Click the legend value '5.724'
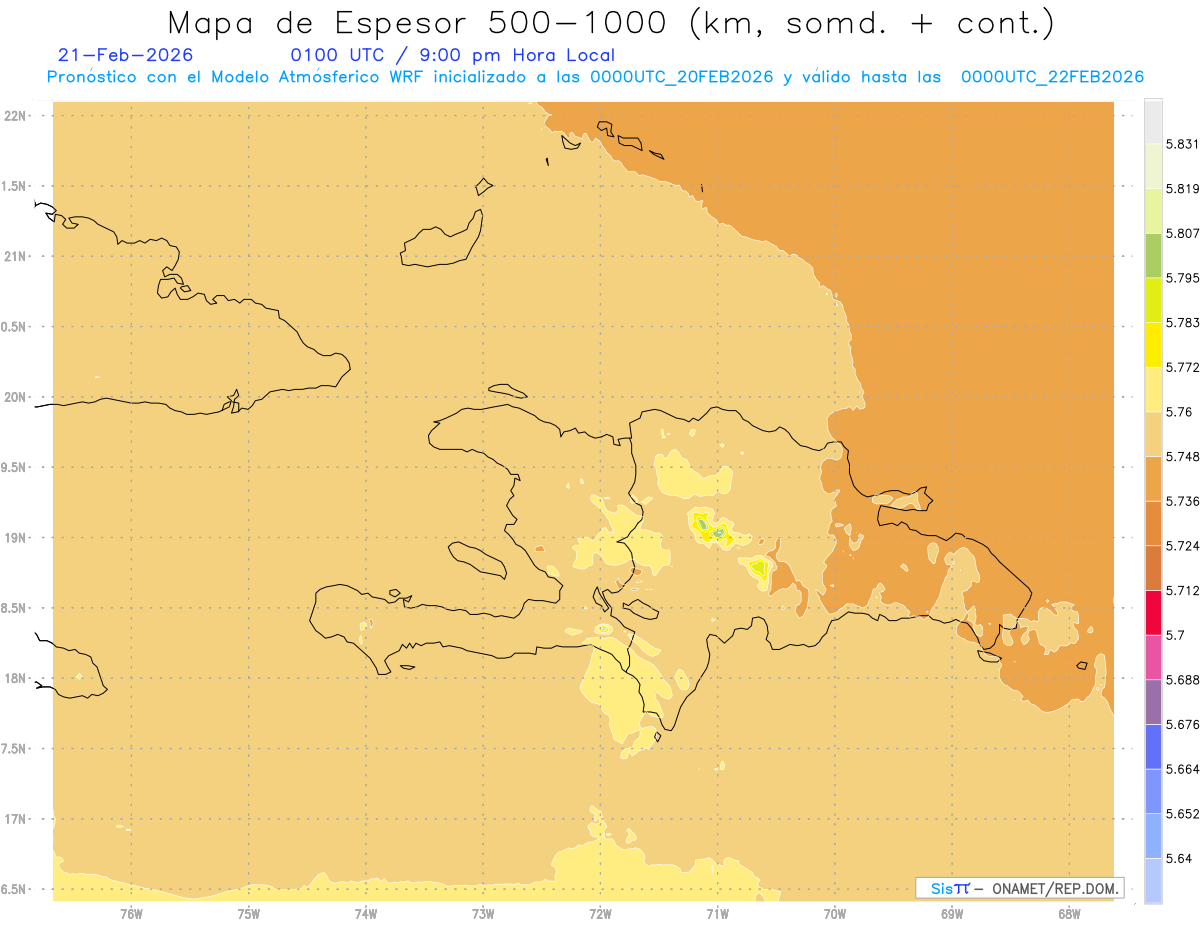 pos(1182,546)
